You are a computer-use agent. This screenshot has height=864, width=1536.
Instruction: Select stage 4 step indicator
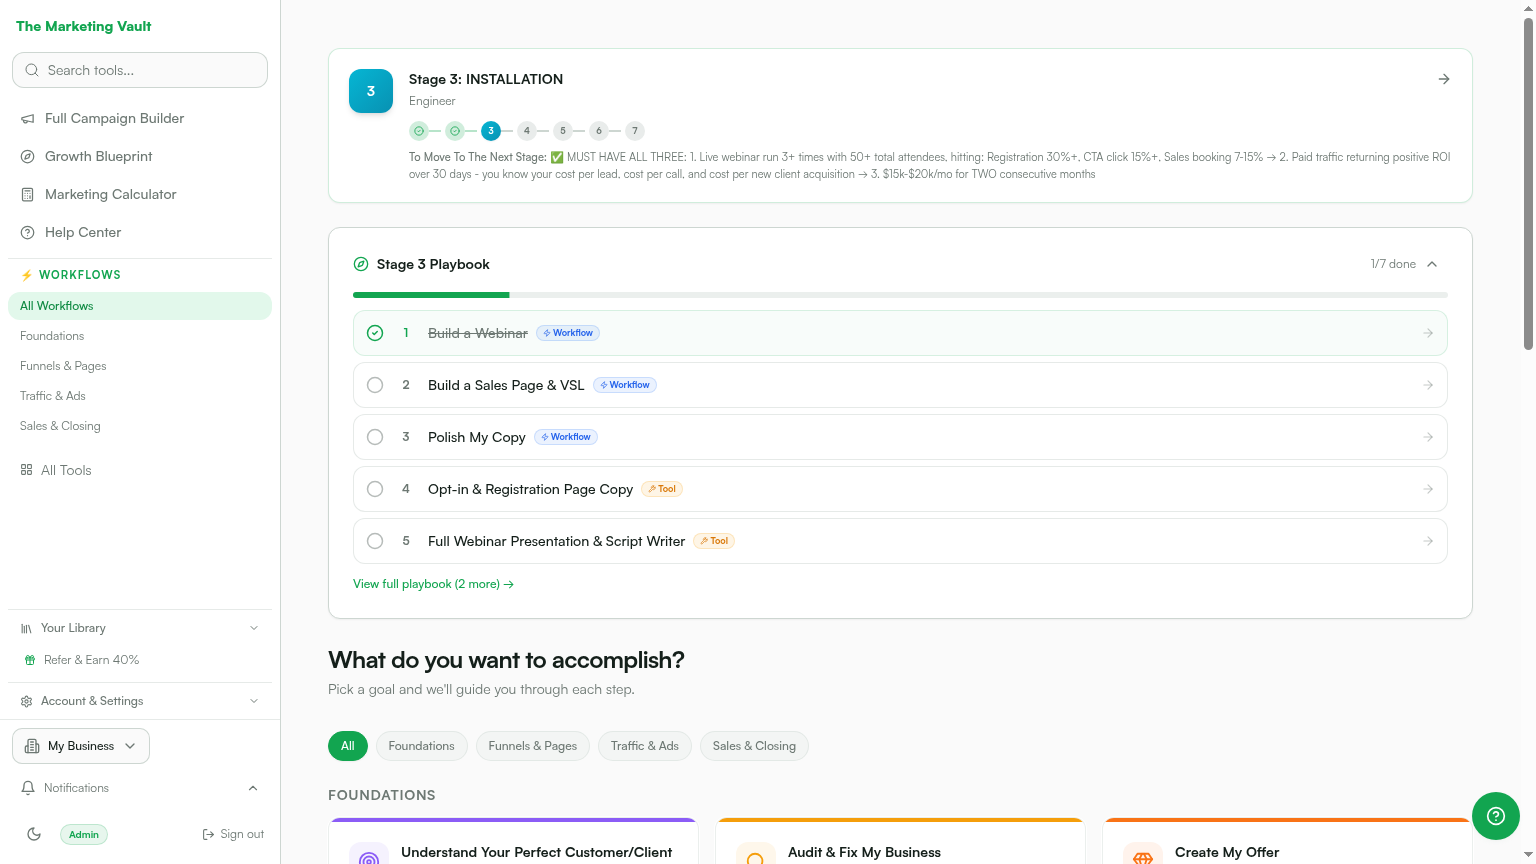(527, 131)
